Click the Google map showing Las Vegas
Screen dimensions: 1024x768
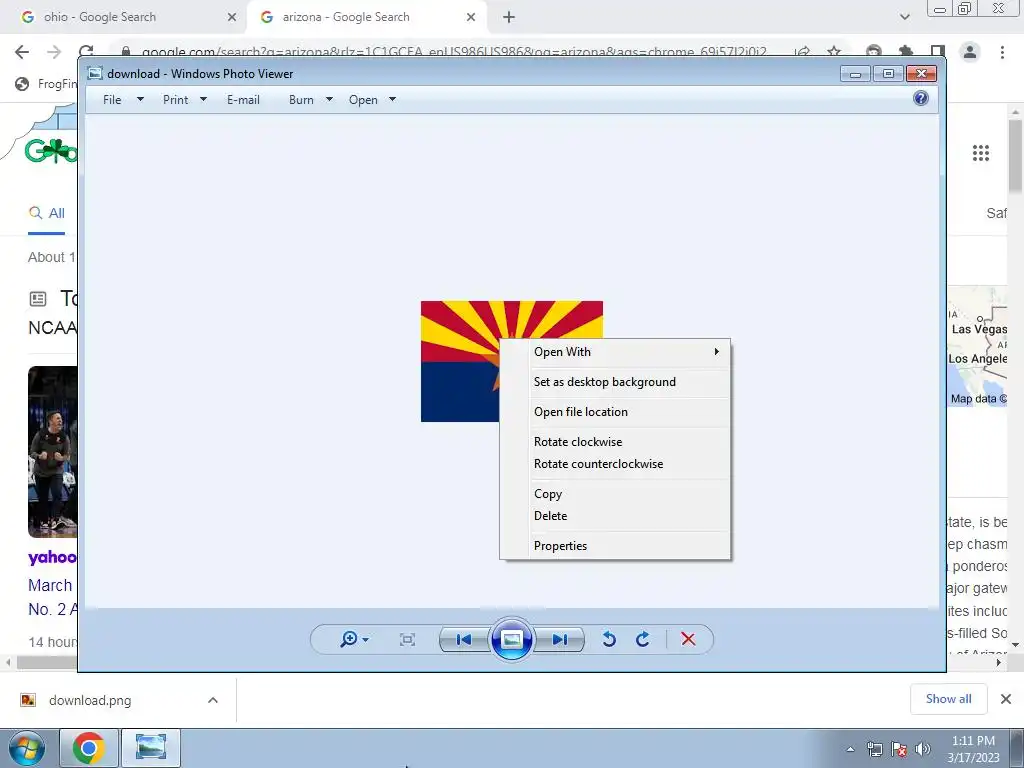point(978,346)
